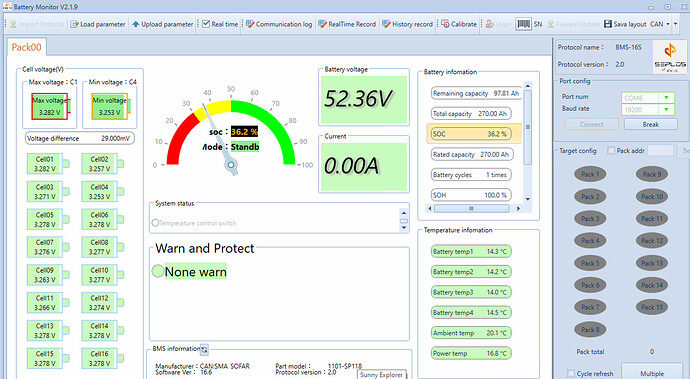This screenshot has height=379, width=690.
Task: Switch to the Pack00 tab
Action: (x=26, y=47)
